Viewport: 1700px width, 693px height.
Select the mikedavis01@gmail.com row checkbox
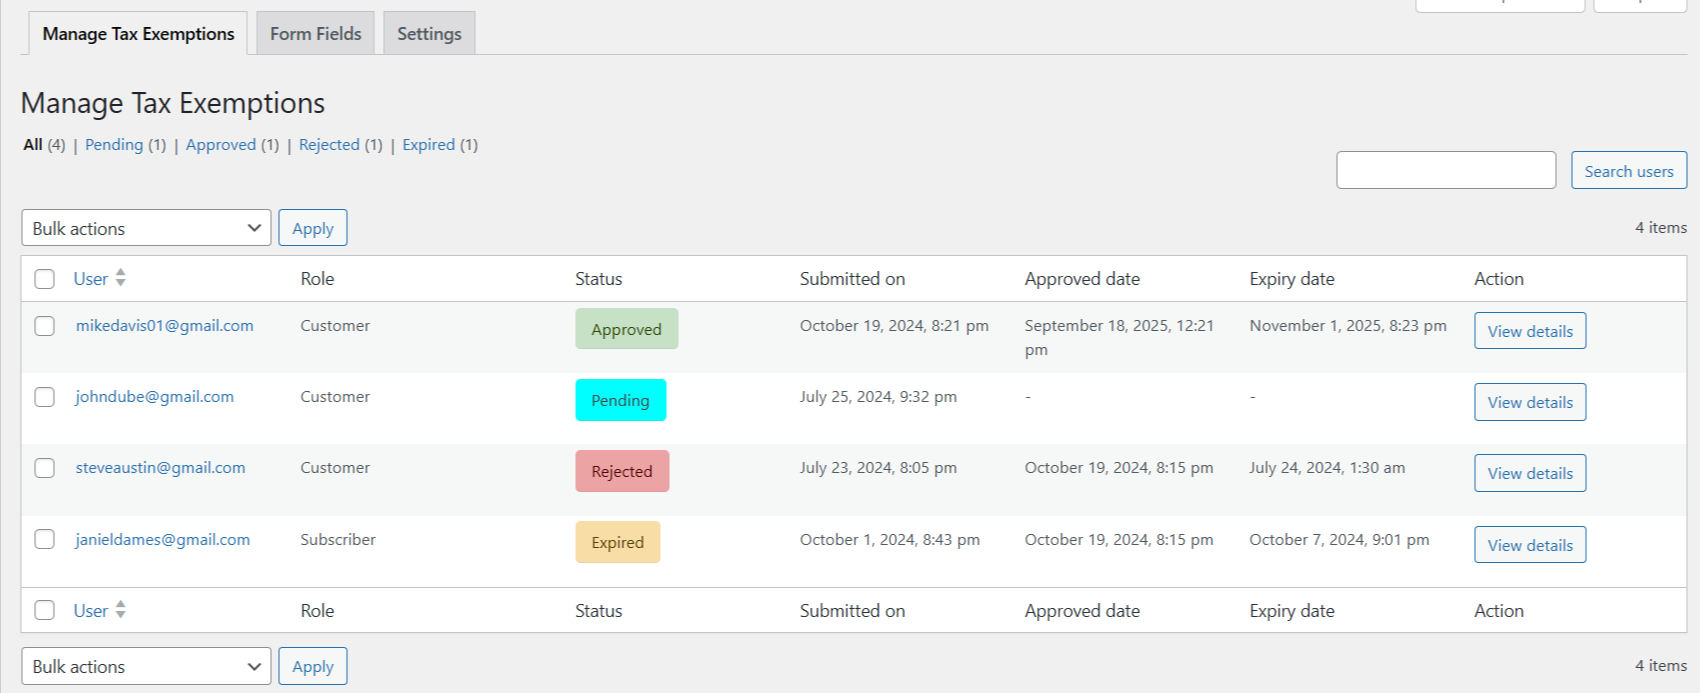pyautogui.click(x=45, y=326)
